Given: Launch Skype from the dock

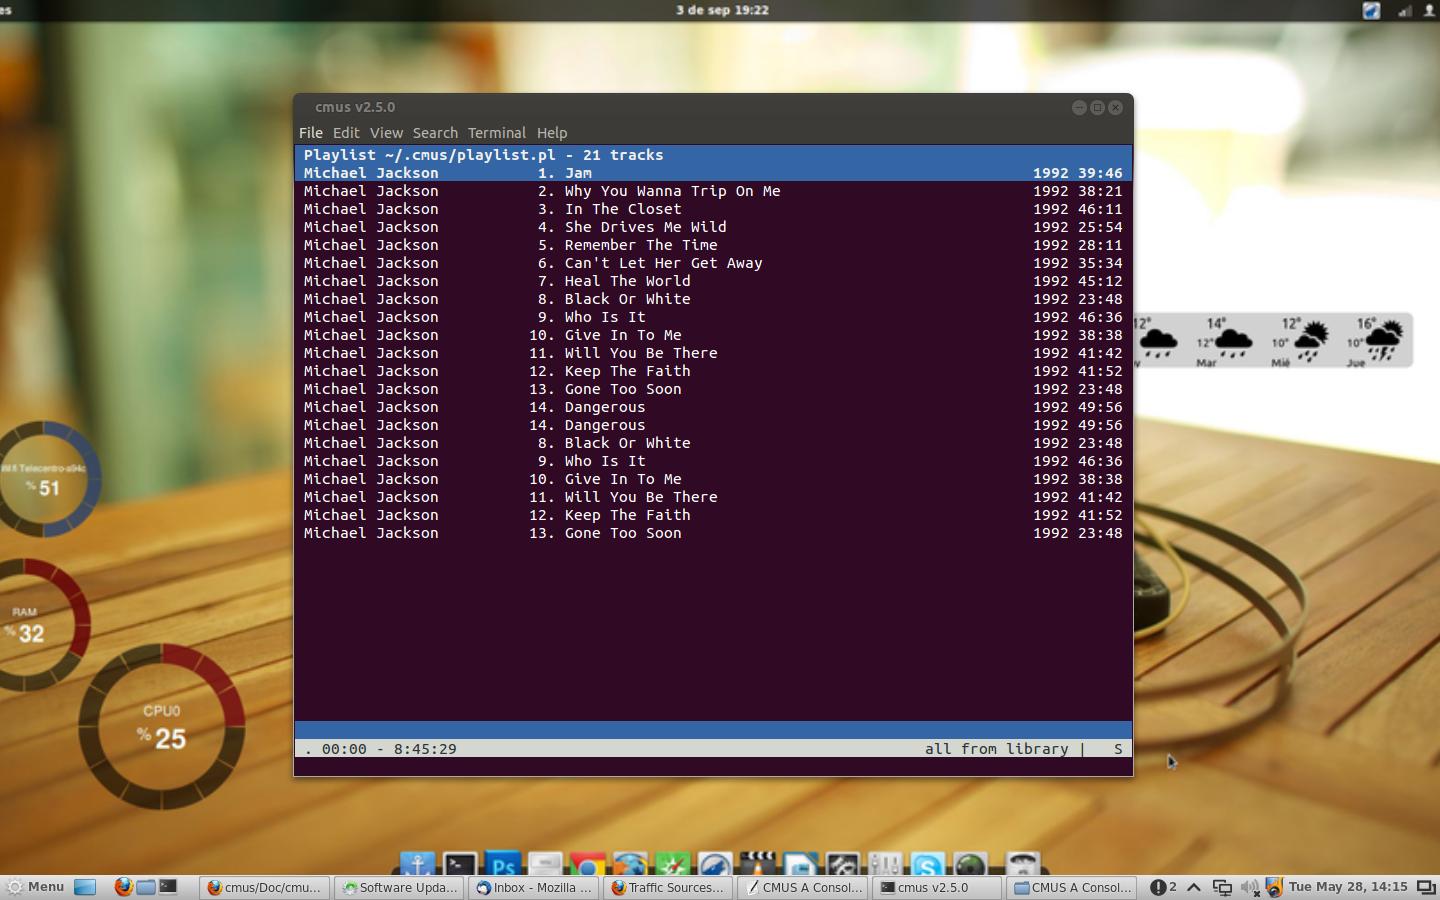Looking at the screenshot, I should [927, 866].
